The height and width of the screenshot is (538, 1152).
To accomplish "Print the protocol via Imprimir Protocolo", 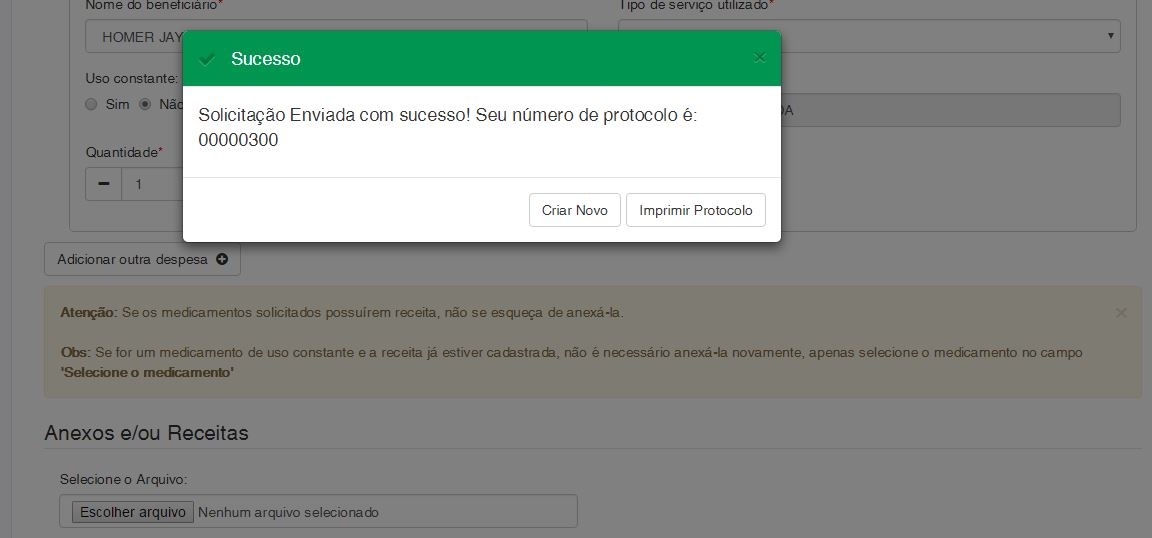I will 696,210.
